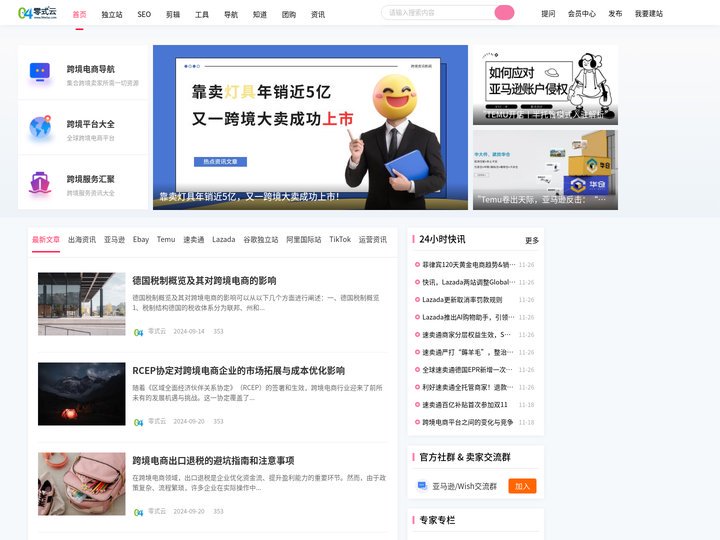Click the 04 零式云 site logo
The width and height of the screenshot is (720, 540).
coord(37,13)
